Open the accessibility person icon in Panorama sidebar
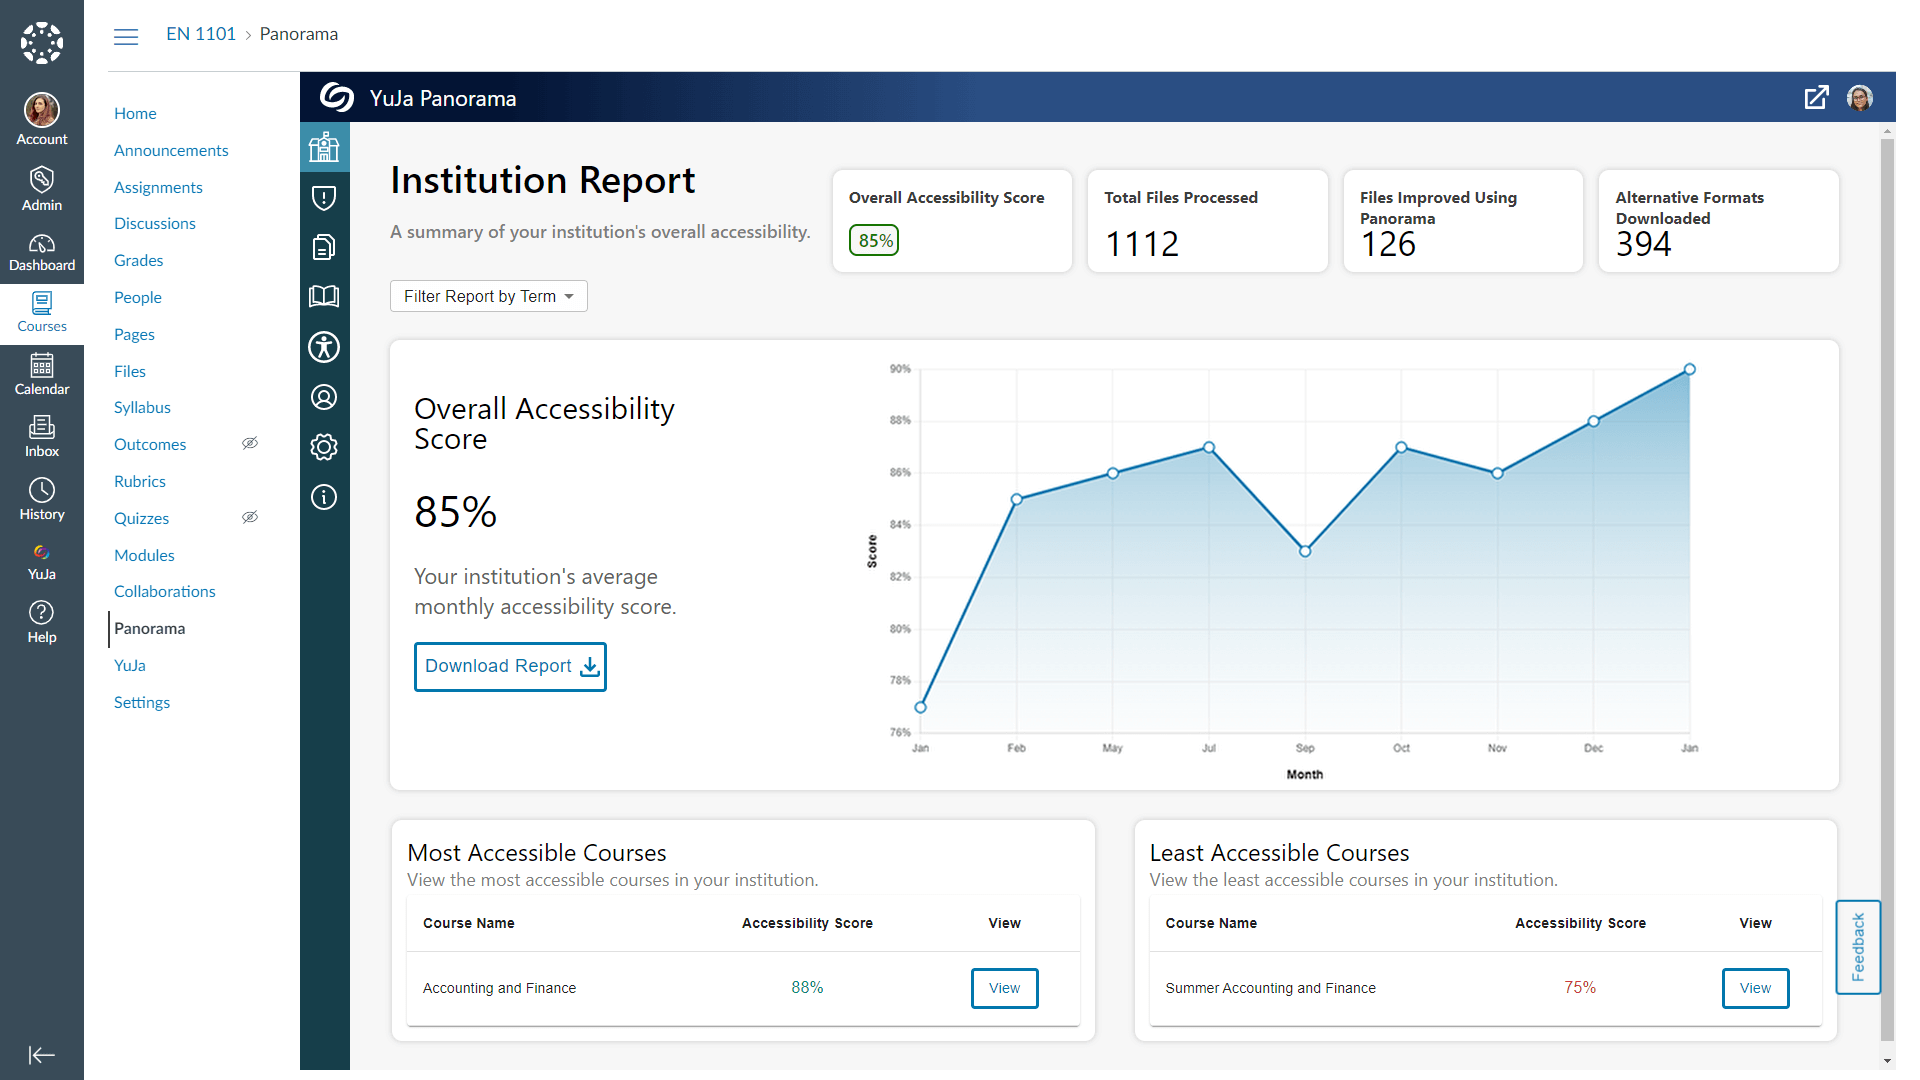The width and height of the screenshot is (1920, 1080). coord(324,347)
